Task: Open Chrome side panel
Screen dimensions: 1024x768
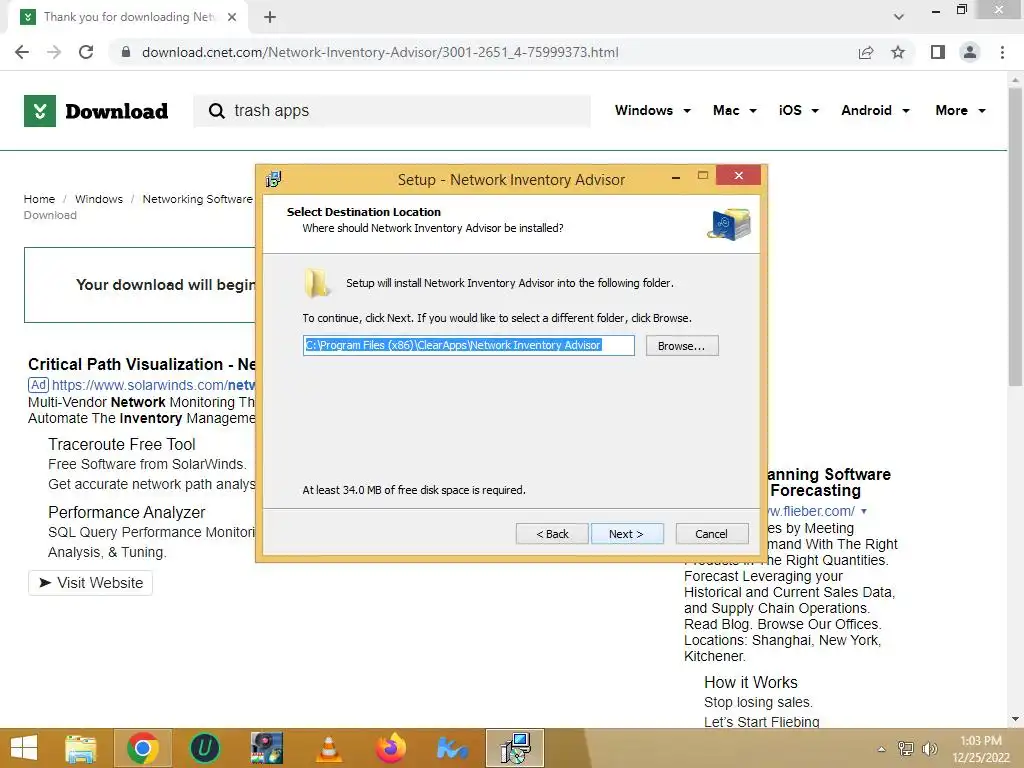Action: [938, 52]
